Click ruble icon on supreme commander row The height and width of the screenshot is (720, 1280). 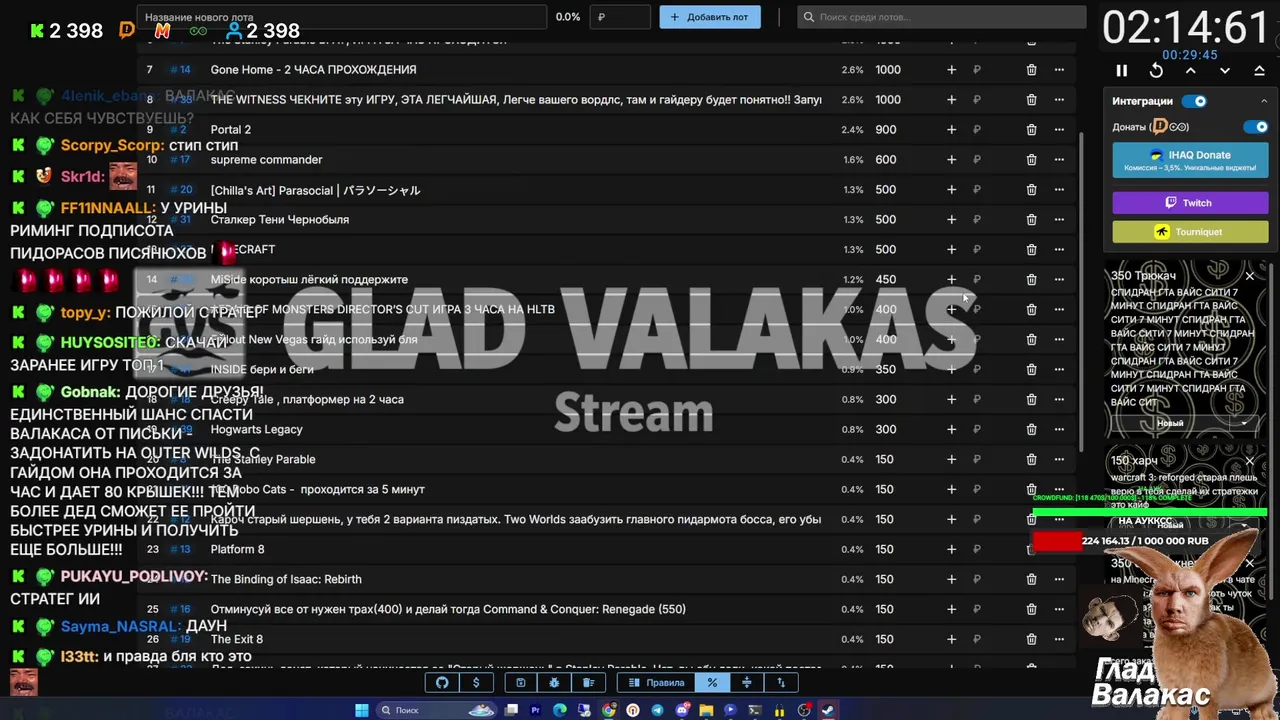click(x=977, y=160)
